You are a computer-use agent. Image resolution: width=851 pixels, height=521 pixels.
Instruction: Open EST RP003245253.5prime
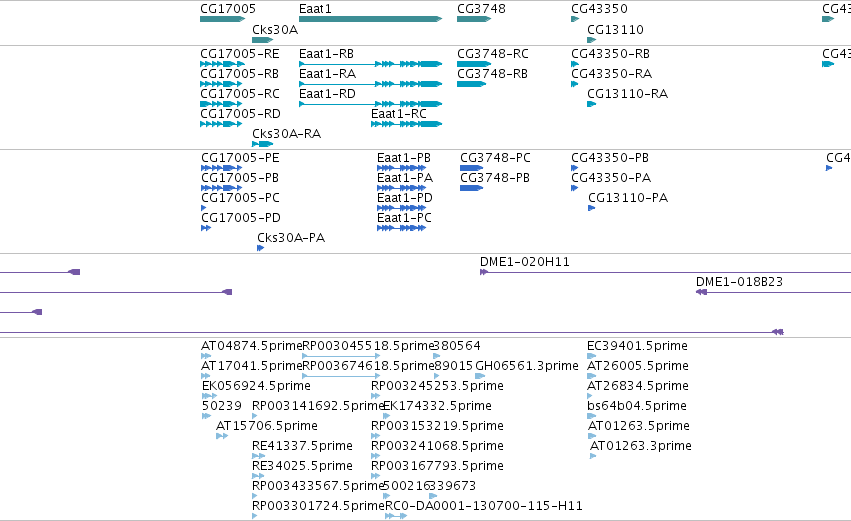coord(437,386)
